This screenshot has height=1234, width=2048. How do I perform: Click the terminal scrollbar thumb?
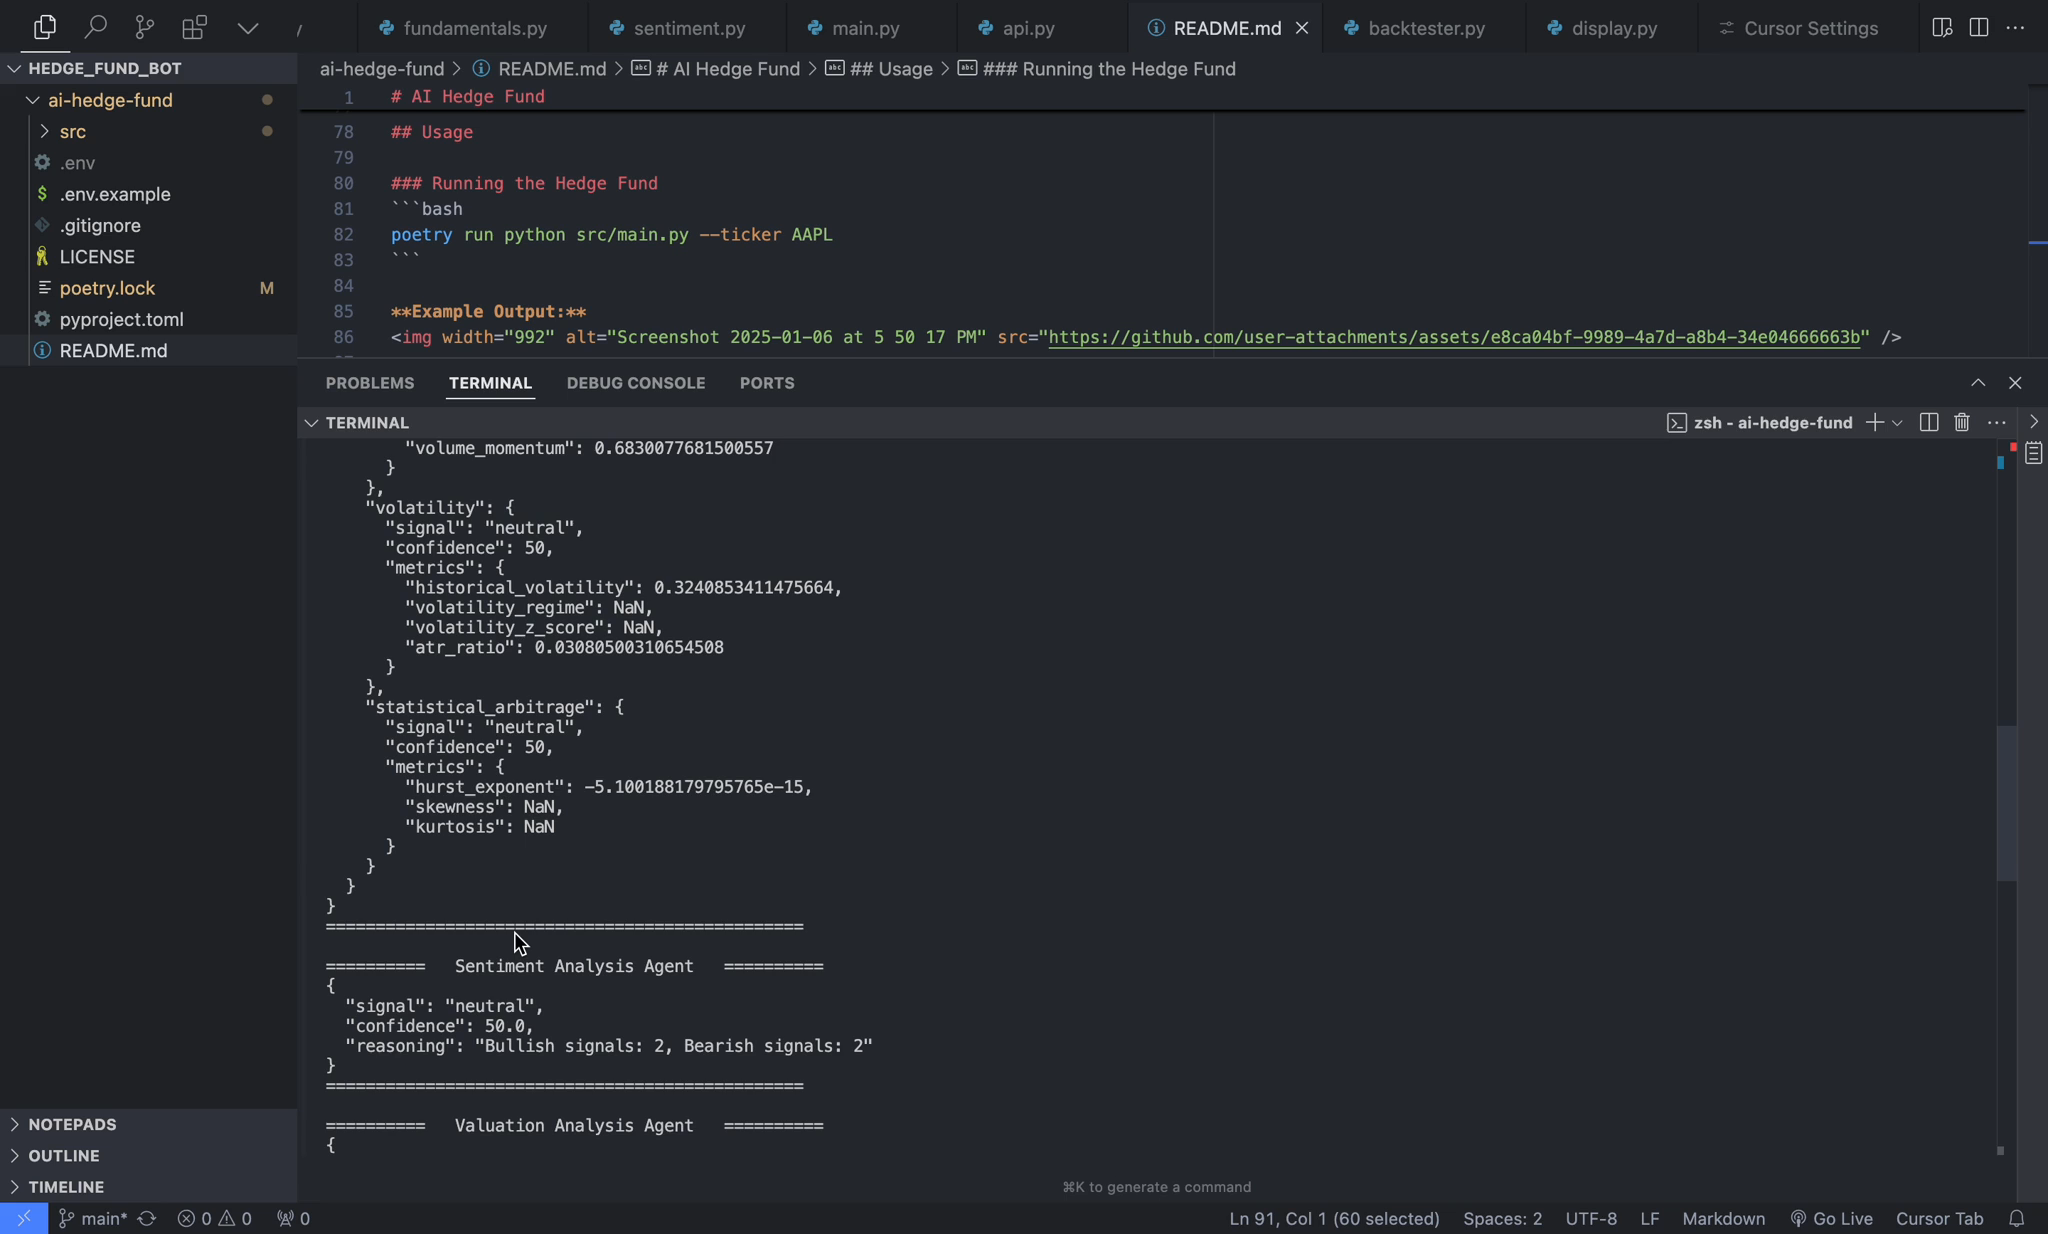tap(2007, 803)
